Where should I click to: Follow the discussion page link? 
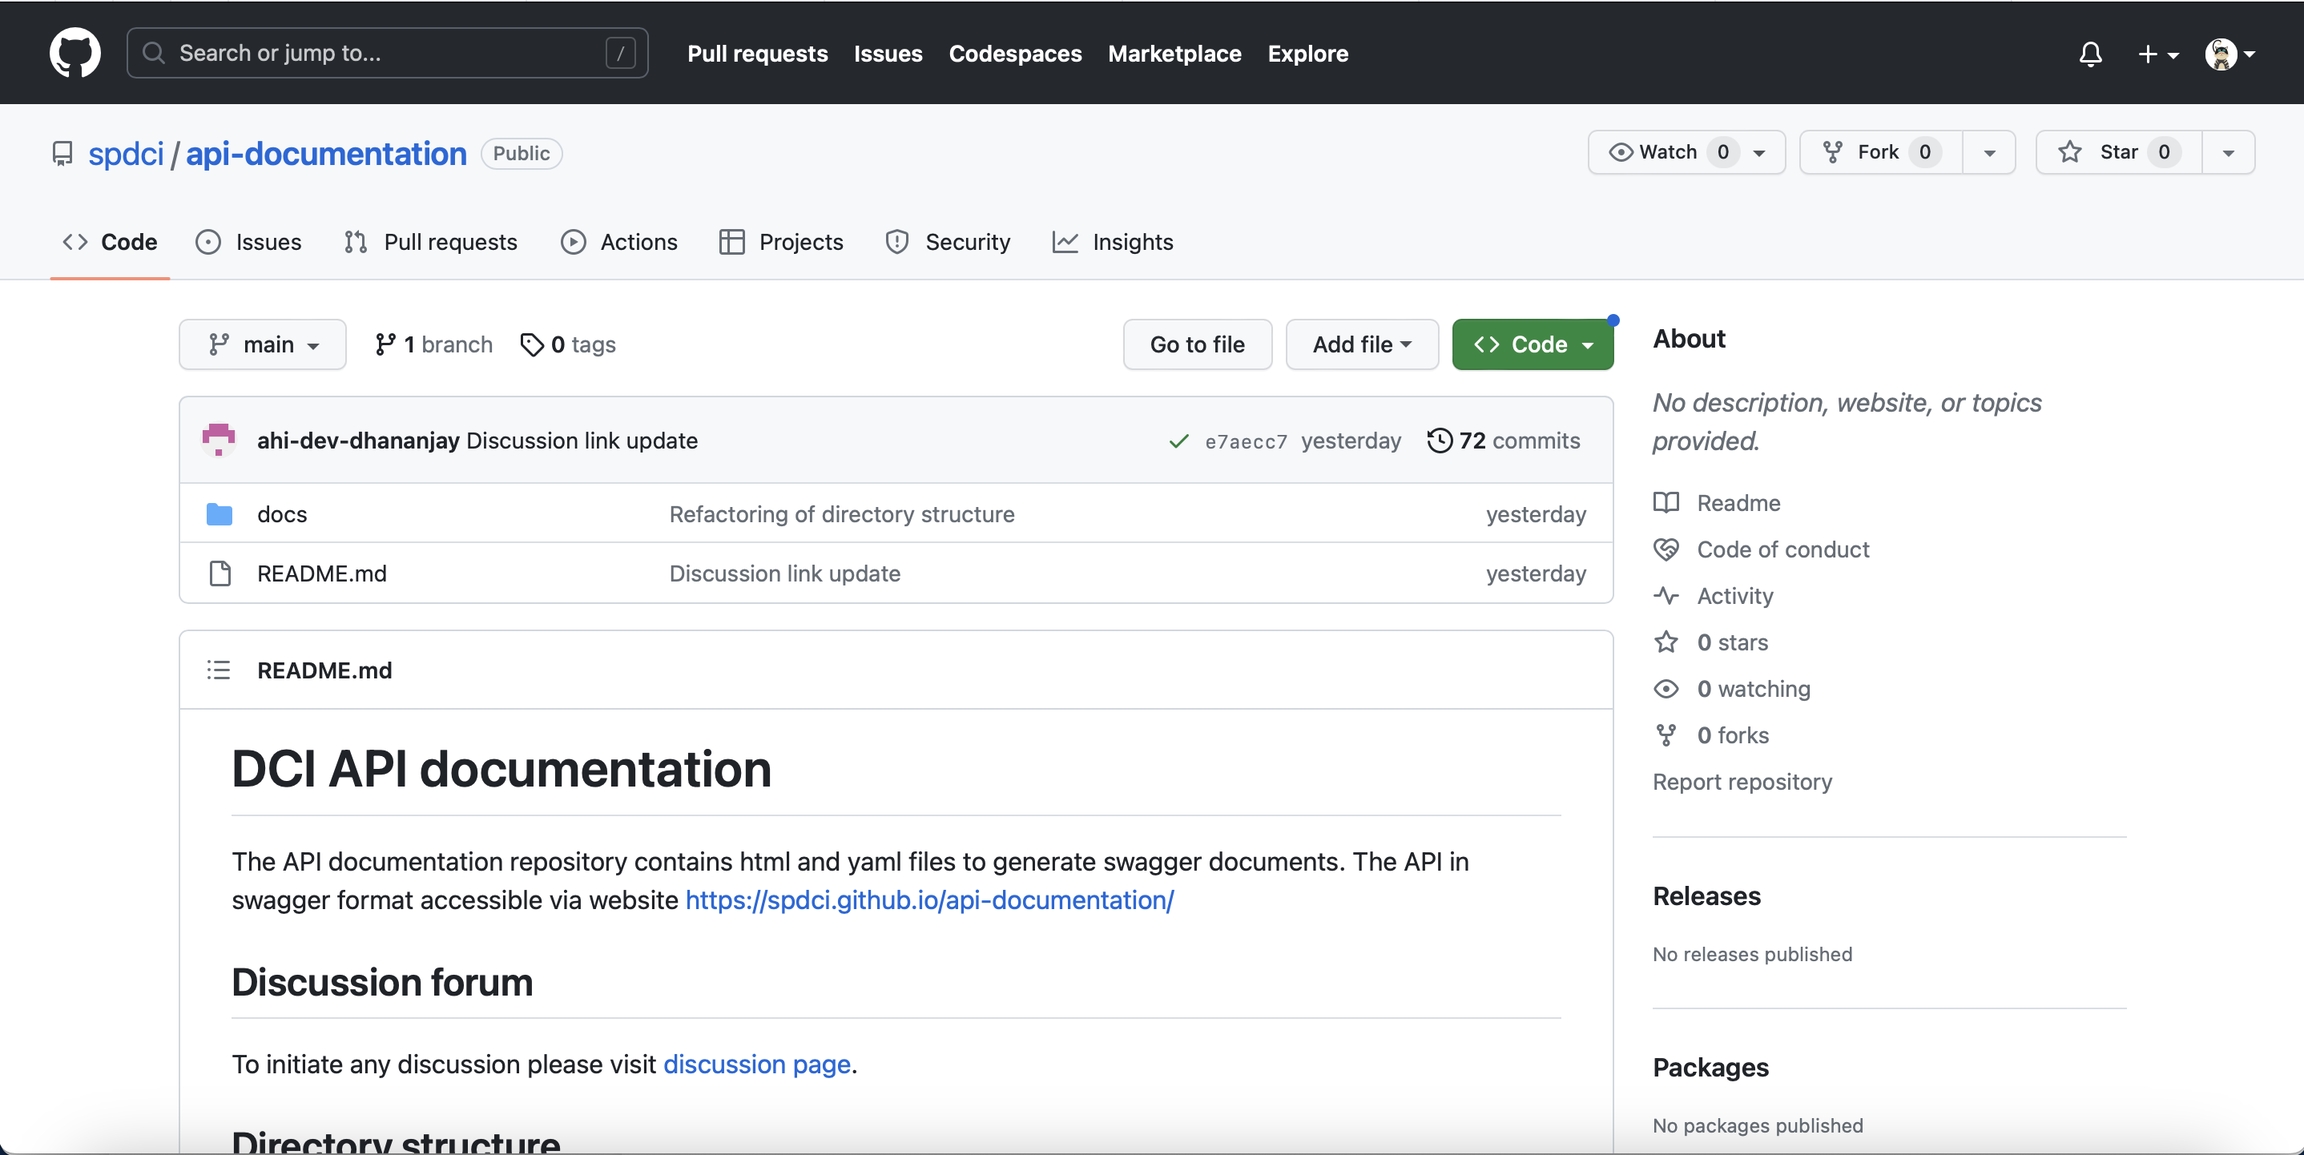tap(756, 1064)
